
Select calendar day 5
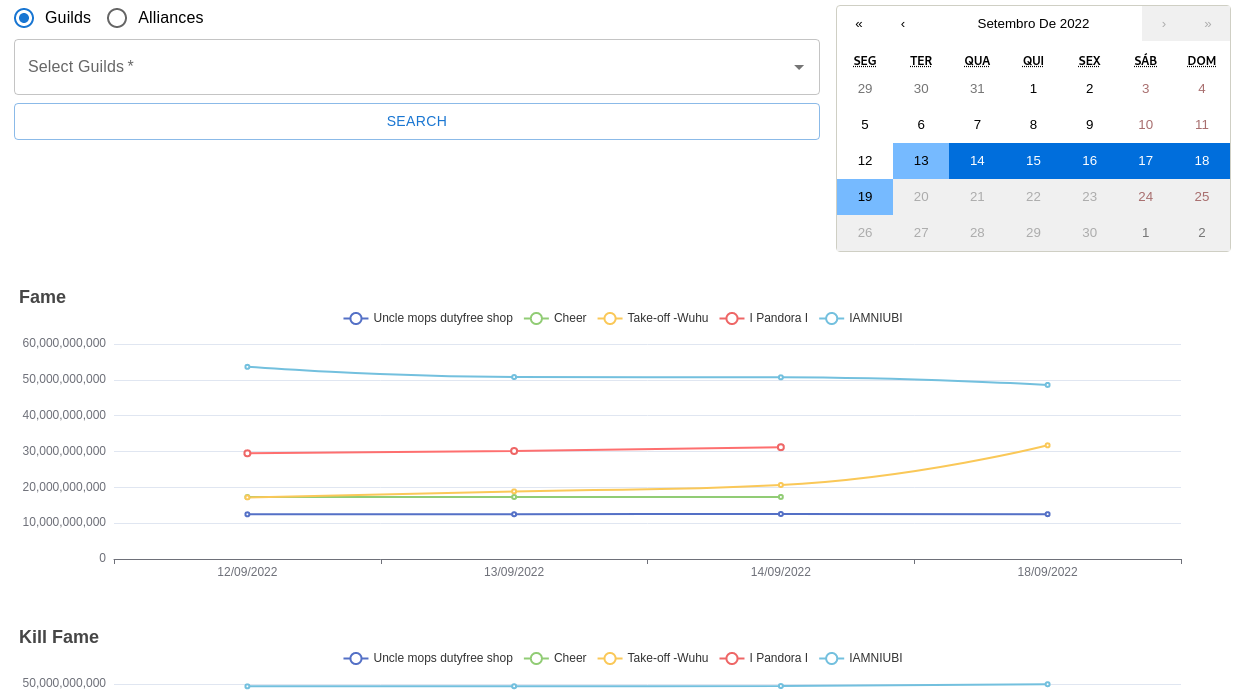[x=865, y=125]
